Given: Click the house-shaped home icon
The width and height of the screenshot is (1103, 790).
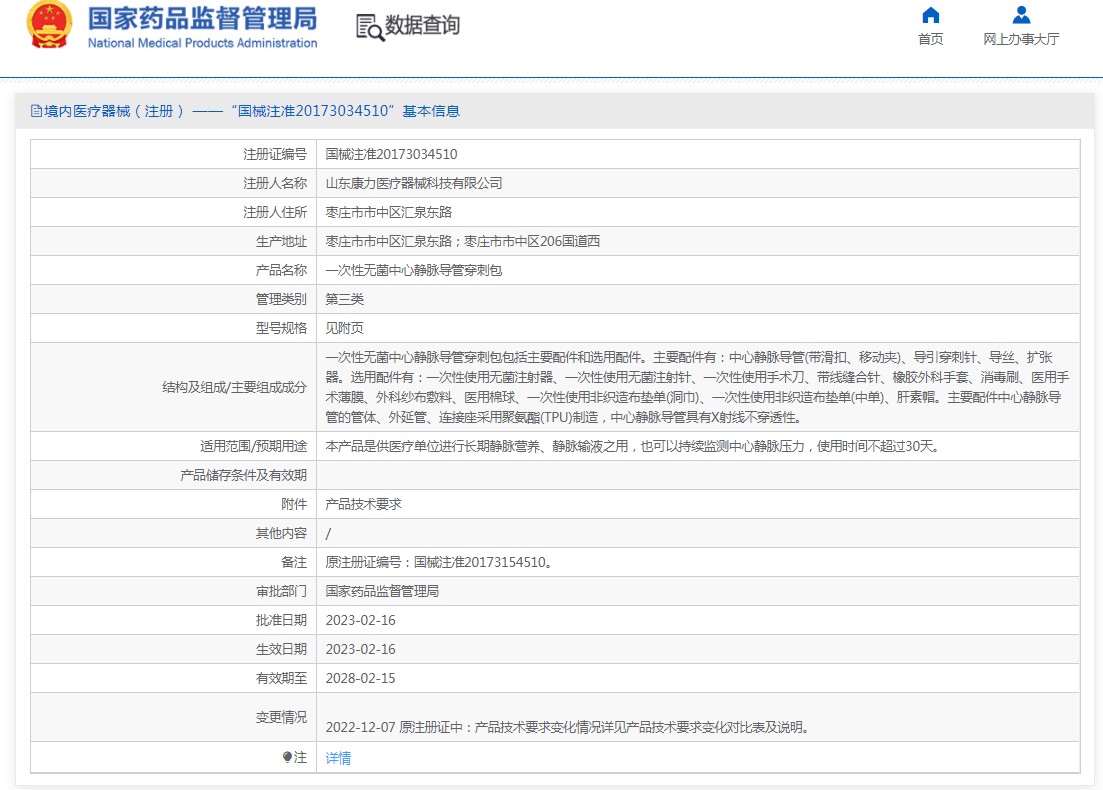Looking at the screenshot, I should [x=930, y=15].
